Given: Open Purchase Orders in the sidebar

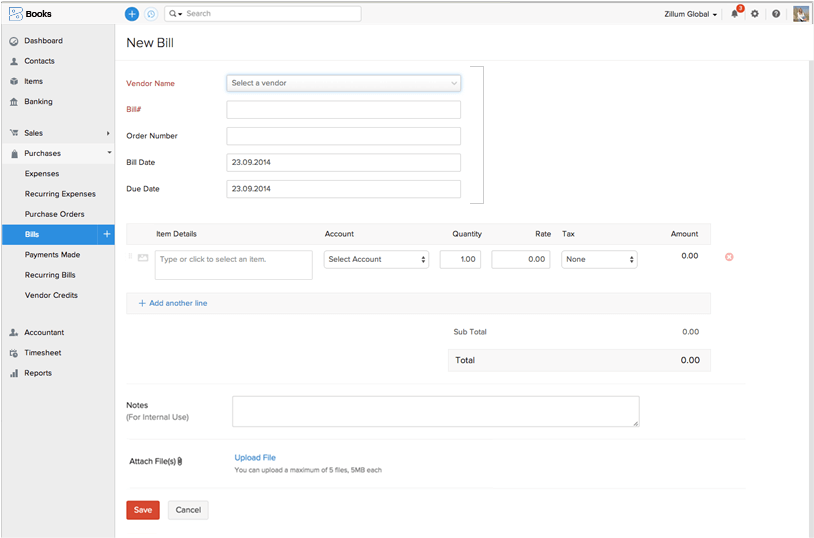Looking at the screenshot, I should (54, 214).
